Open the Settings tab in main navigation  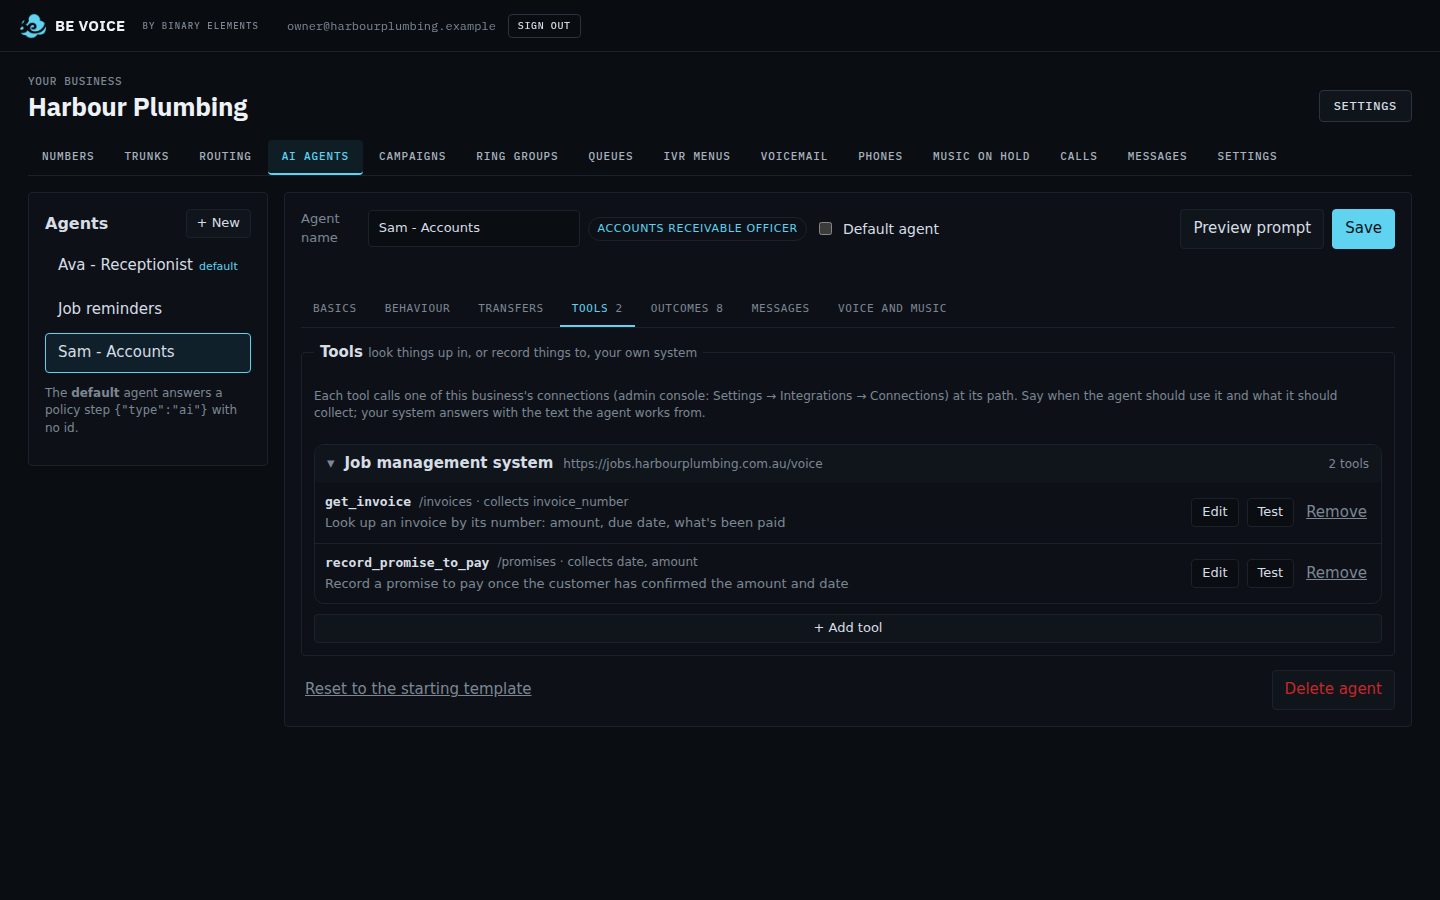[1247, 157]
